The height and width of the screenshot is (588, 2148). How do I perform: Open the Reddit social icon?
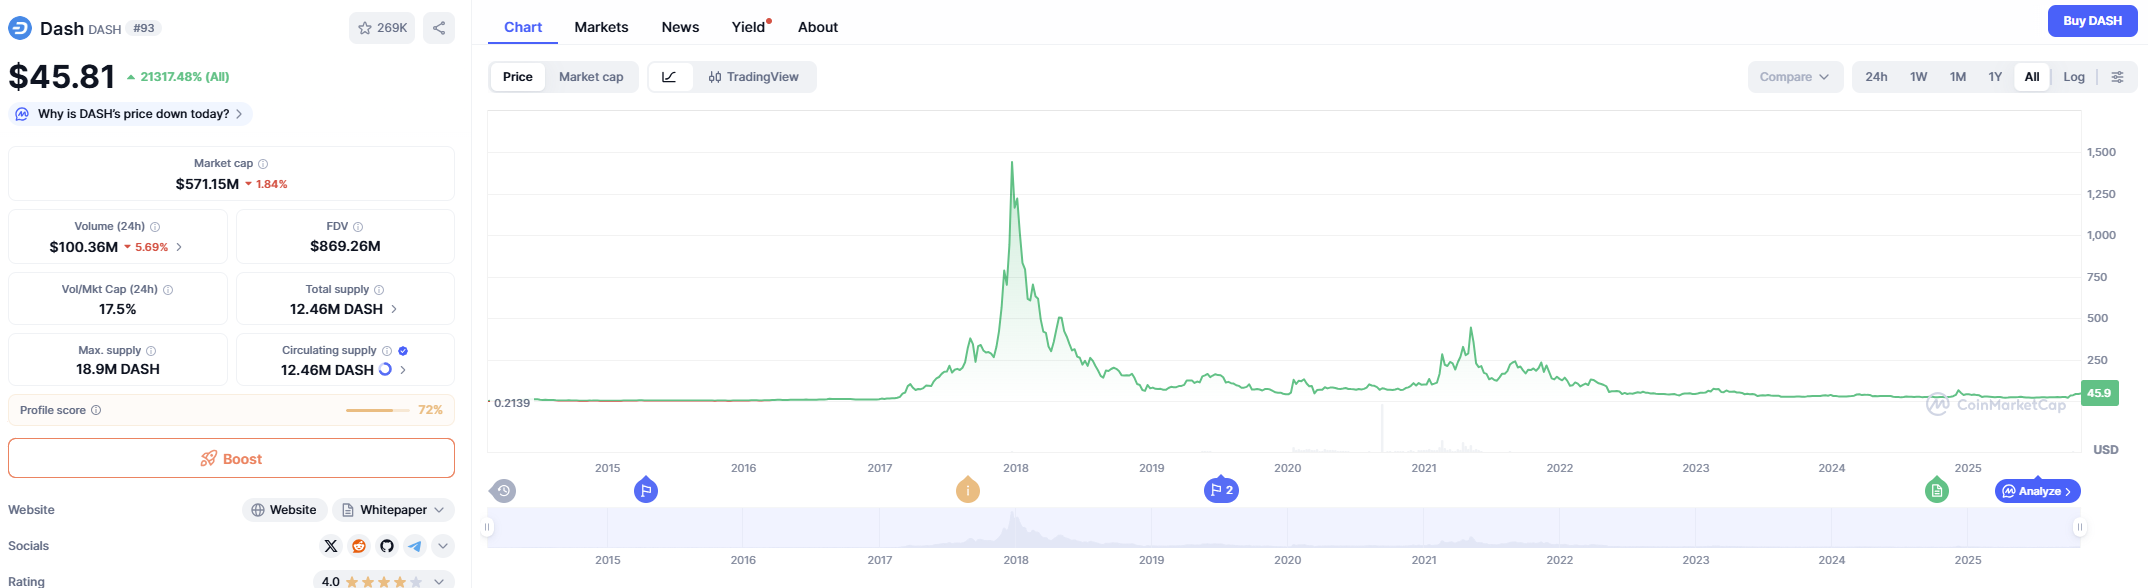359,546
